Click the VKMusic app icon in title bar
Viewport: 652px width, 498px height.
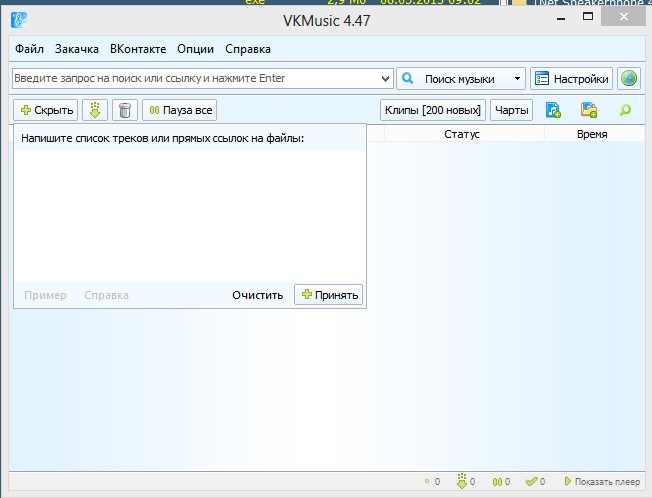pyautogui.click(x=19, y=20)
